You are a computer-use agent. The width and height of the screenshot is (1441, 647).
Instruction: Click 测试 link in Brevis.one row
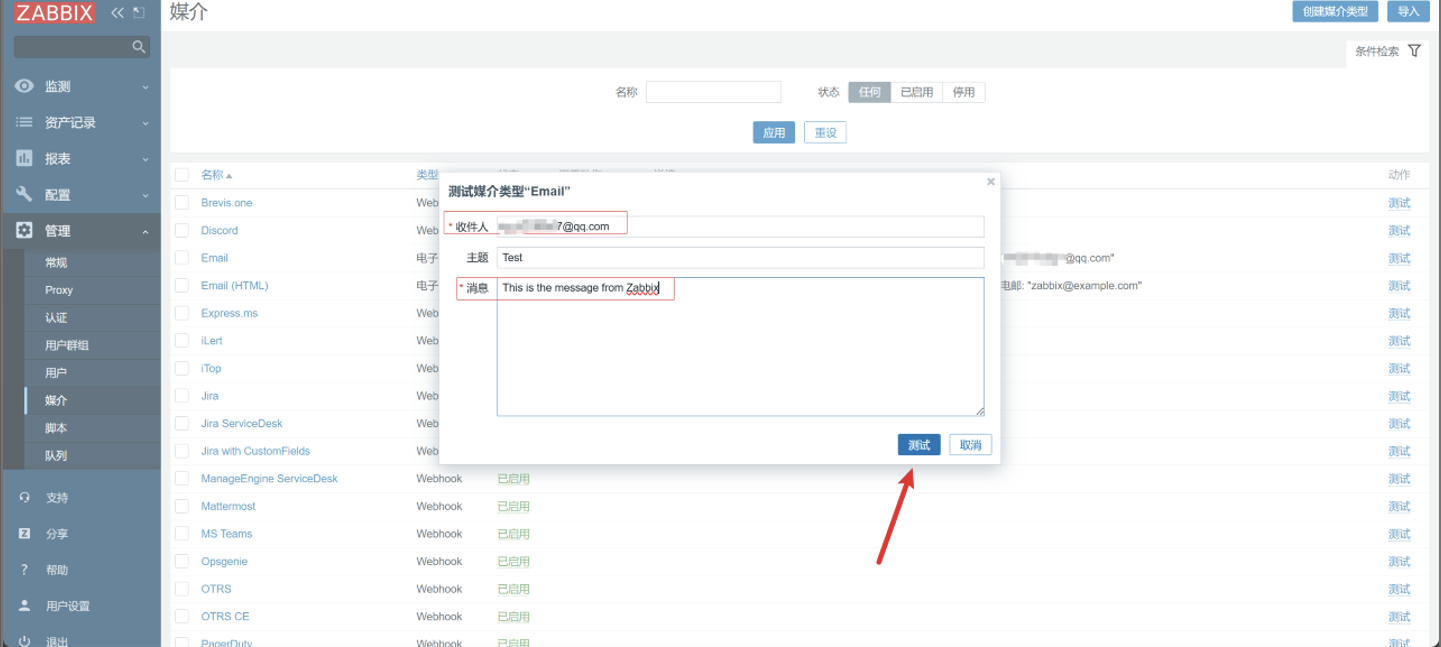(x=1399, y=203)
